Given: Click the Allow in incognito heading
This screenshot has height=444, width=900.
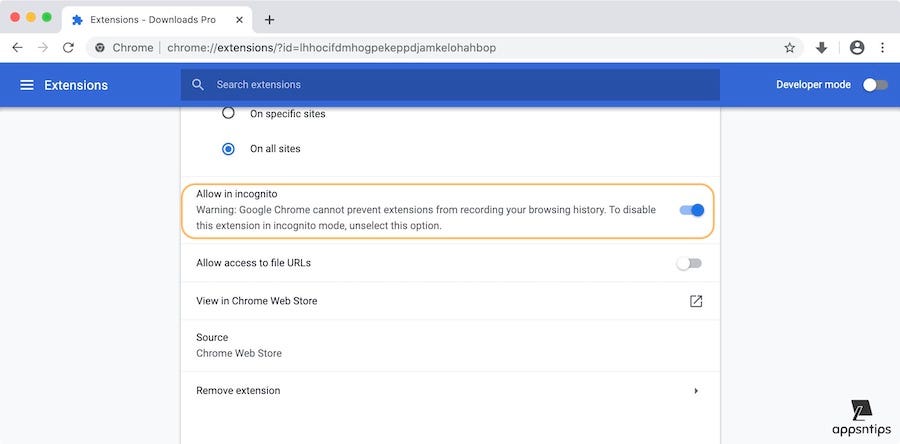Looking at the screenshot, I should click(236, 194).
